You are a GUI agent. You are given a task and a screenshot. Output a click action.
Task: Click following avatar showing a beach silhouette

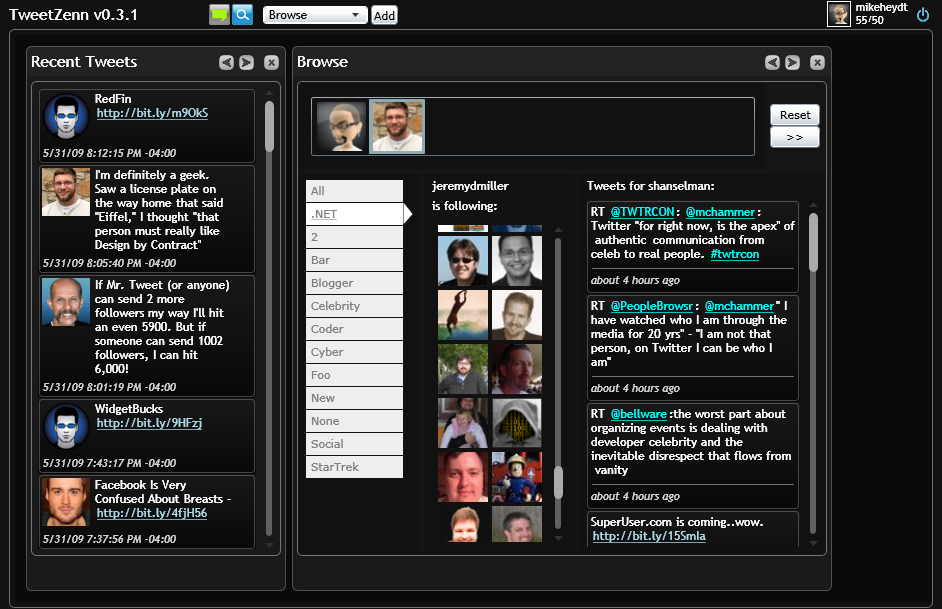point(463,315)
